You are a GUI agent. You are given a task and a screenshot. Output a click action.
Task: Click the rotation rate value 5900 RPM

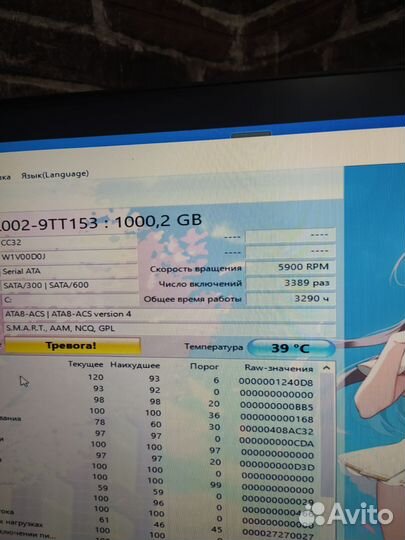click(x=291, y=267)
